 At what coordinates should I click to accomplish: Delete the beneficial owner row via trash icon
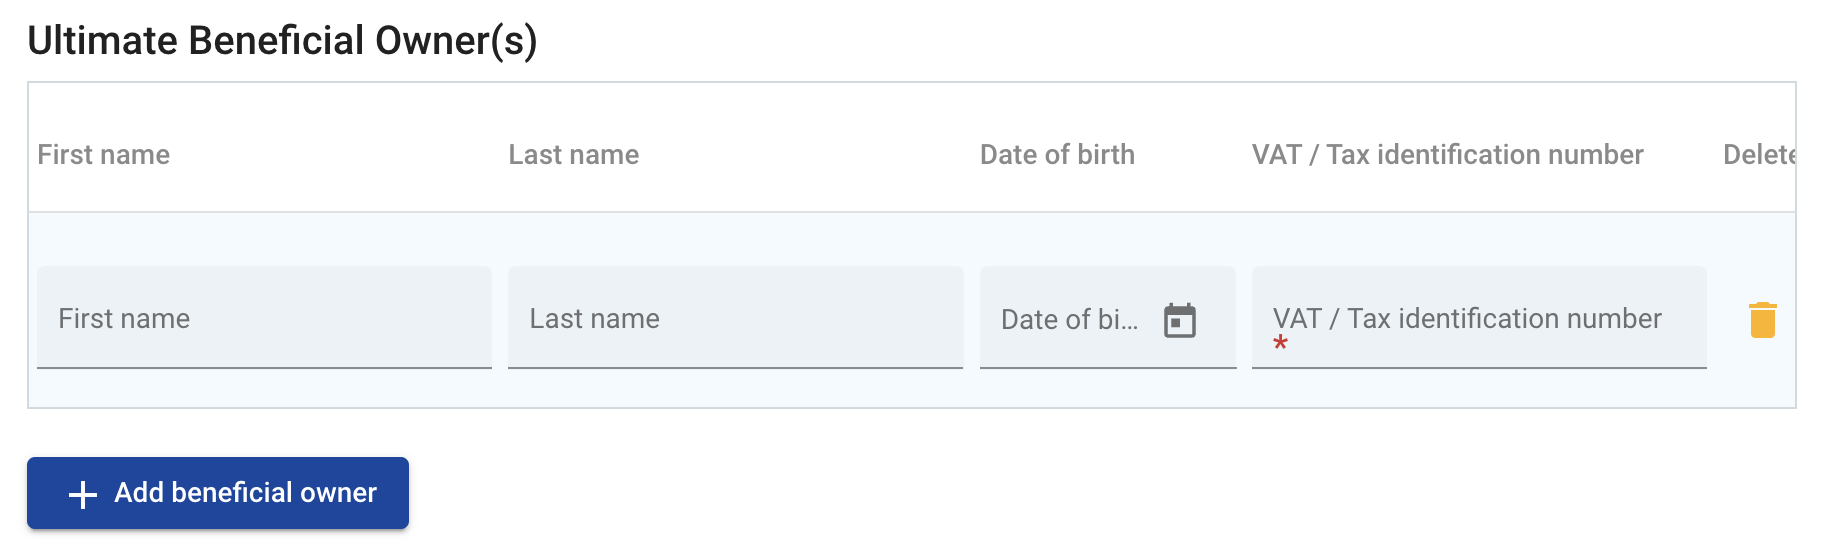click(1762, 320)
